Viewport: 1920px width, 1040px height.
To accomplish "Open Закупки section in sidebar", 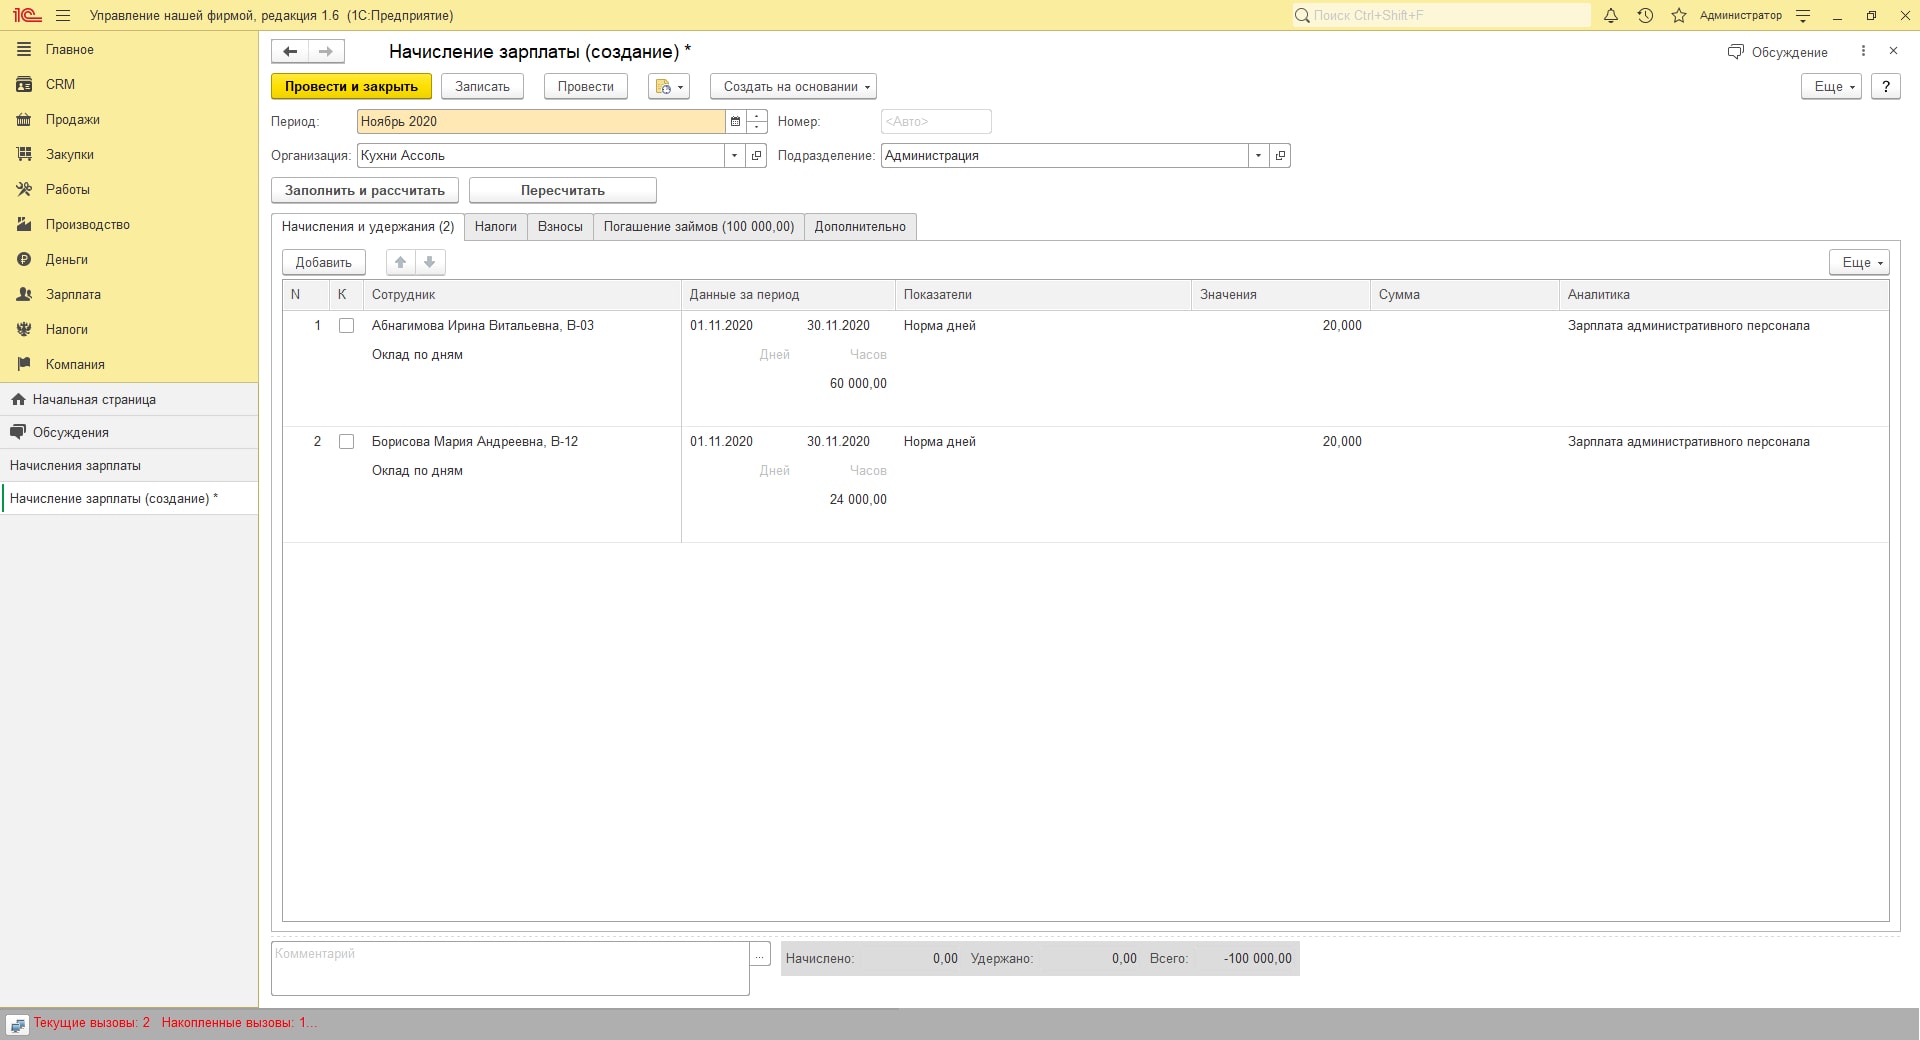I will (129, 155).
